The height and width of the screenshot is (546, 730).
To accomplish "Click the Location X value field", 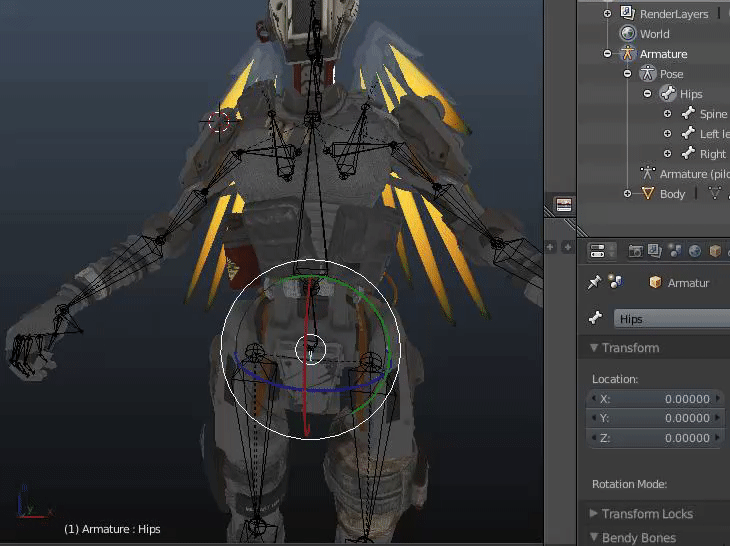I will (655, 399).
